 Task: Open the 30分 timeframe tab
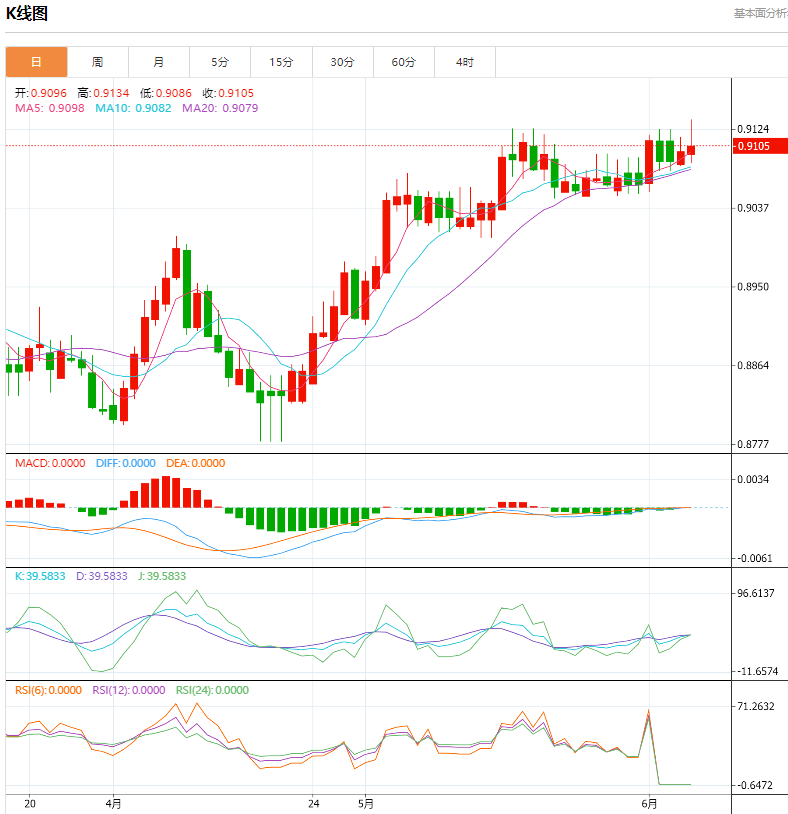343,62
